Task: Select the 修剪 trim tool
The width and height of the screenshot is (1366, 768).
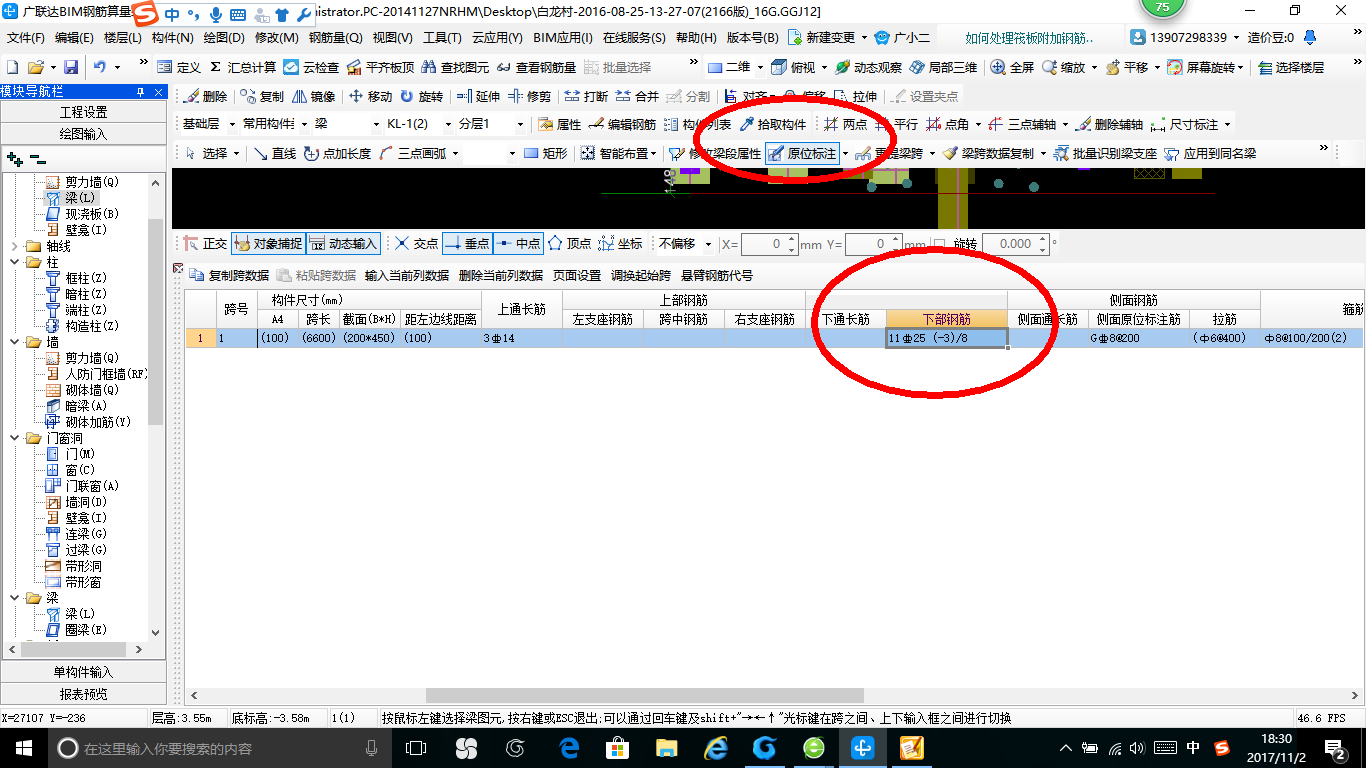Action: point(529,97)
